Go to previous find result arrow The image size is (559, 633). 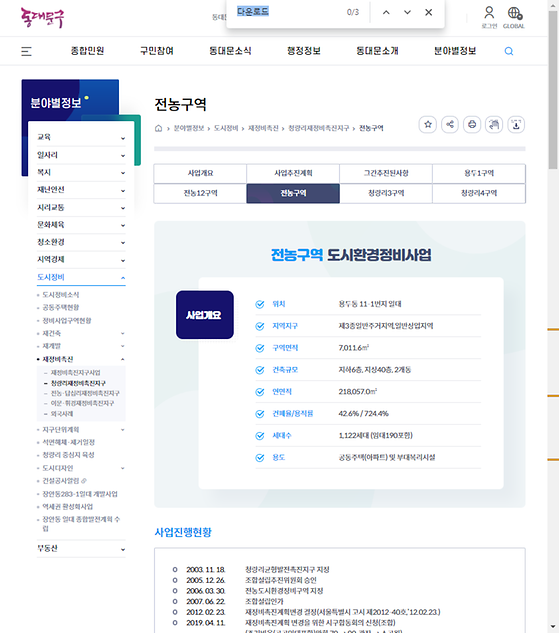point(386,12)
